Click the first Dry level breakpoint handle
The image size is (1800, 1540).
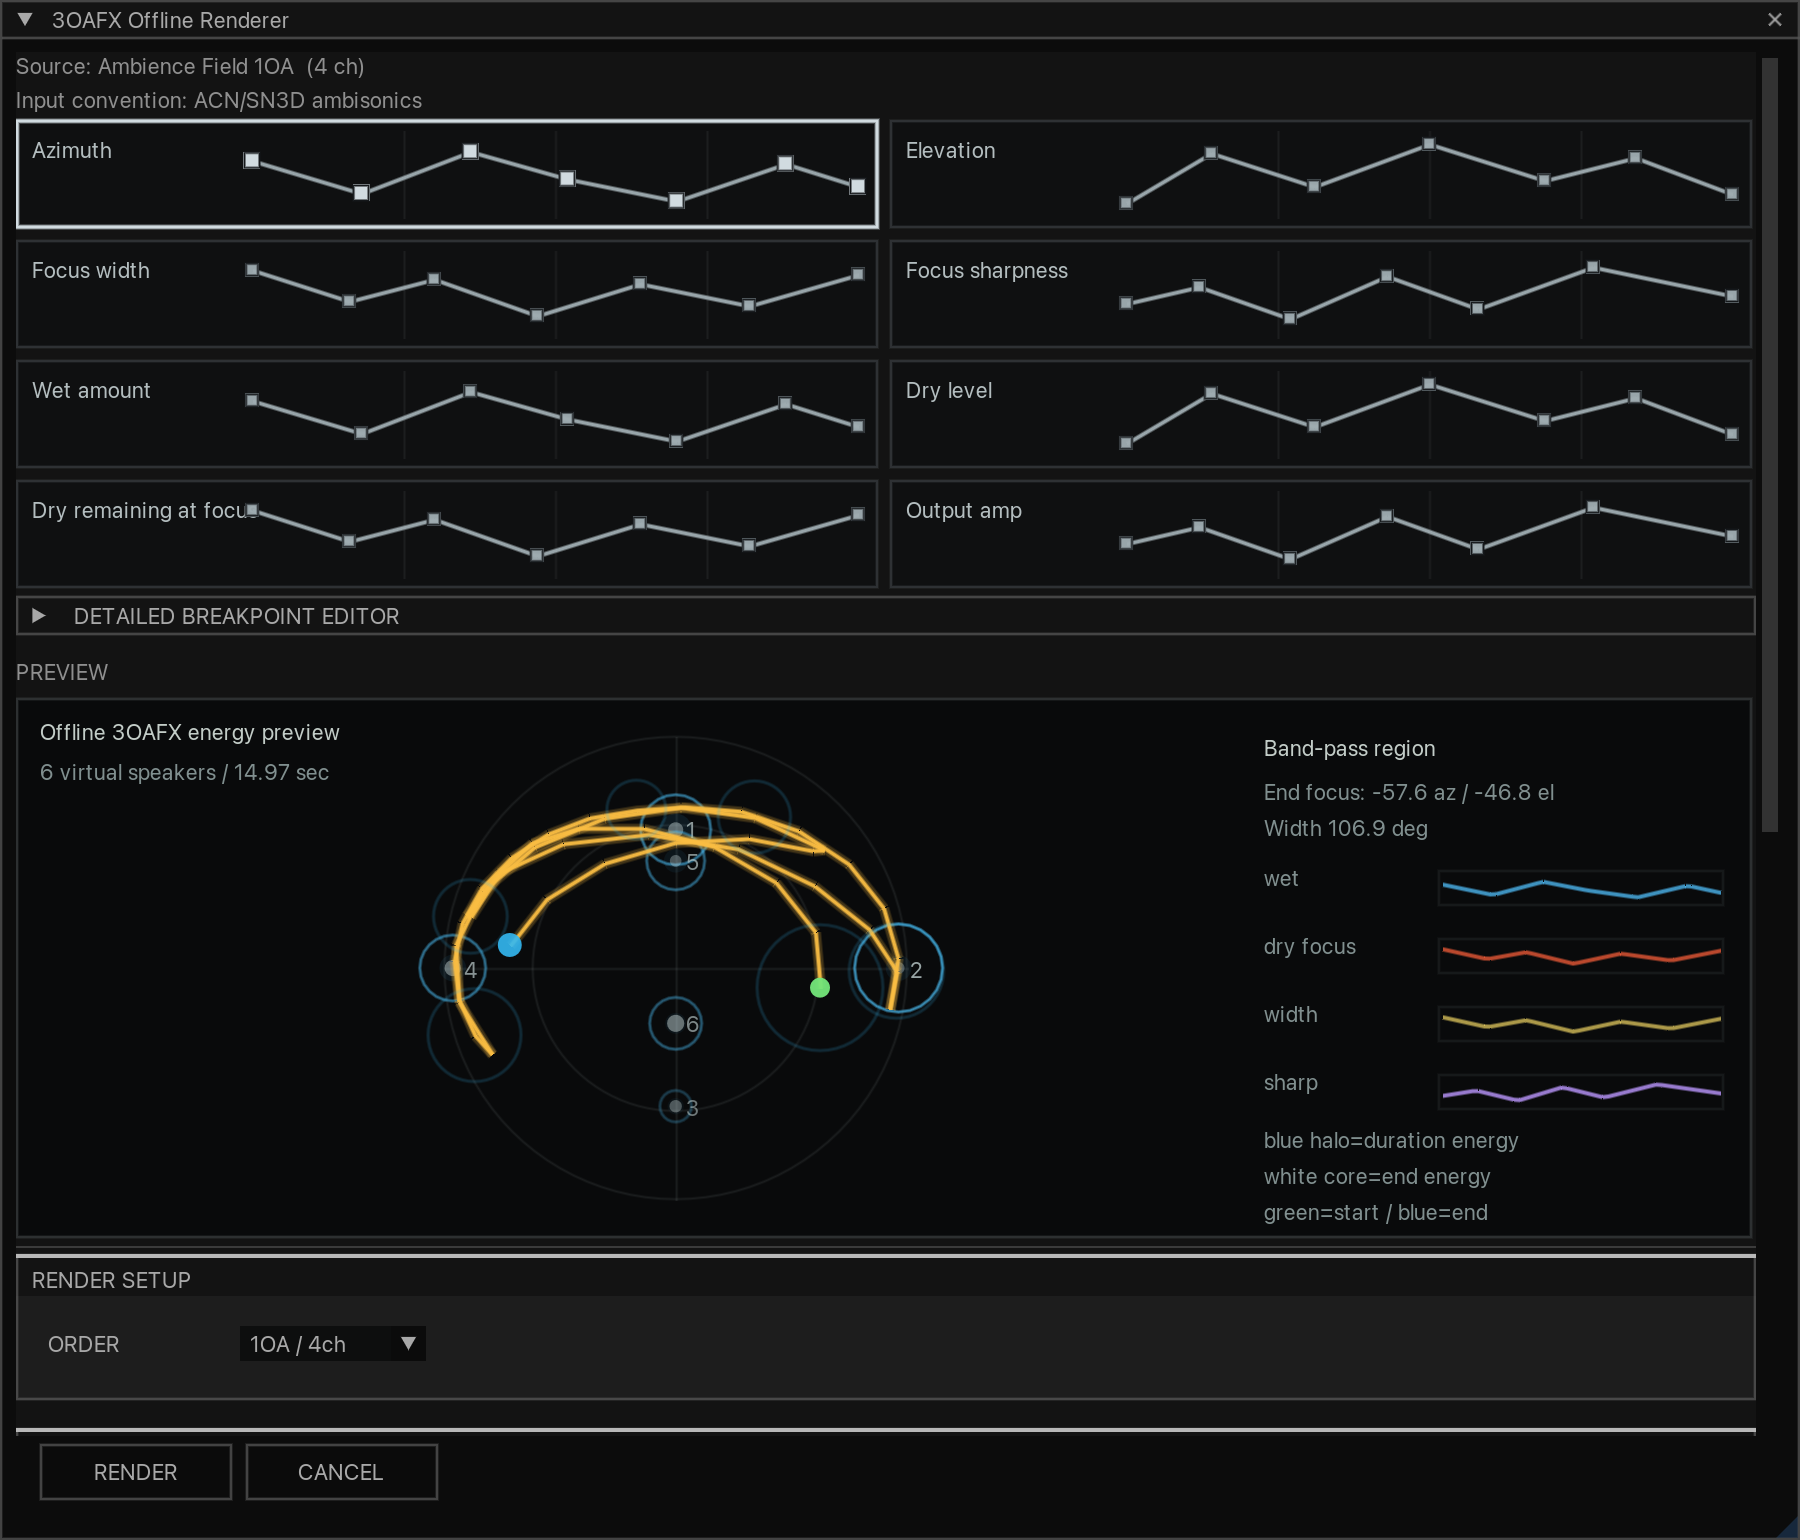(x=1126, y=443)
